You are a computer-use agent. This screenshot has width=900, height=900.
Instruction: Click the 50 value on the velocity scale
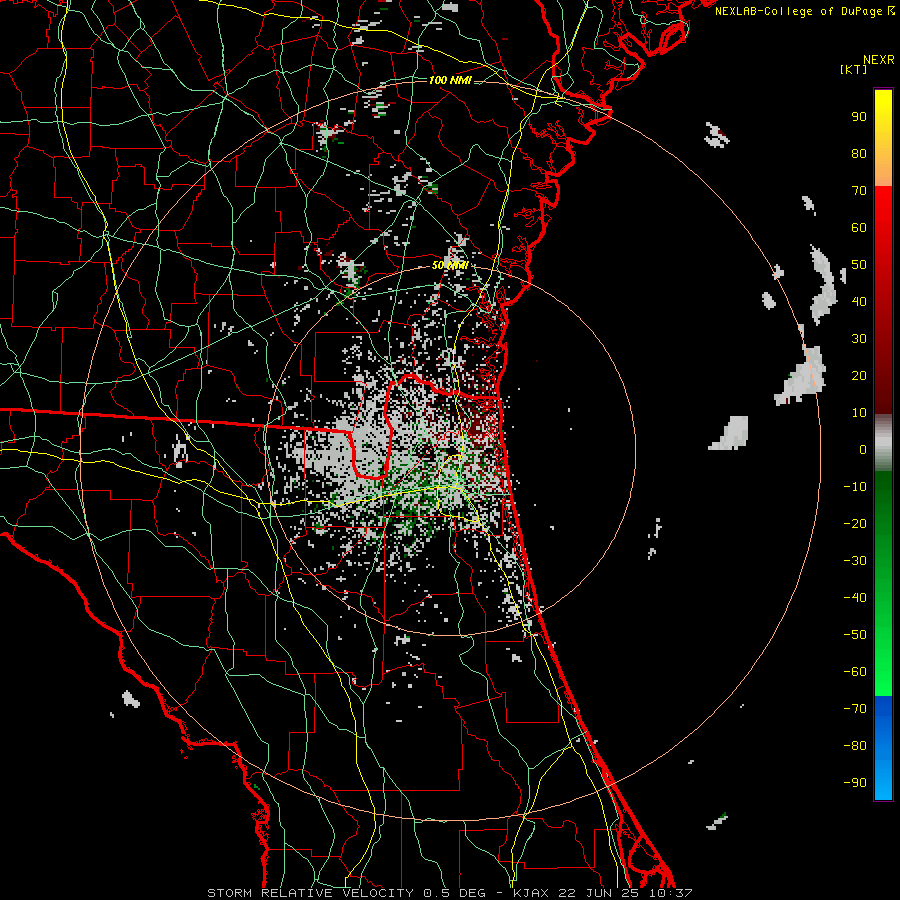coord(859,265)
